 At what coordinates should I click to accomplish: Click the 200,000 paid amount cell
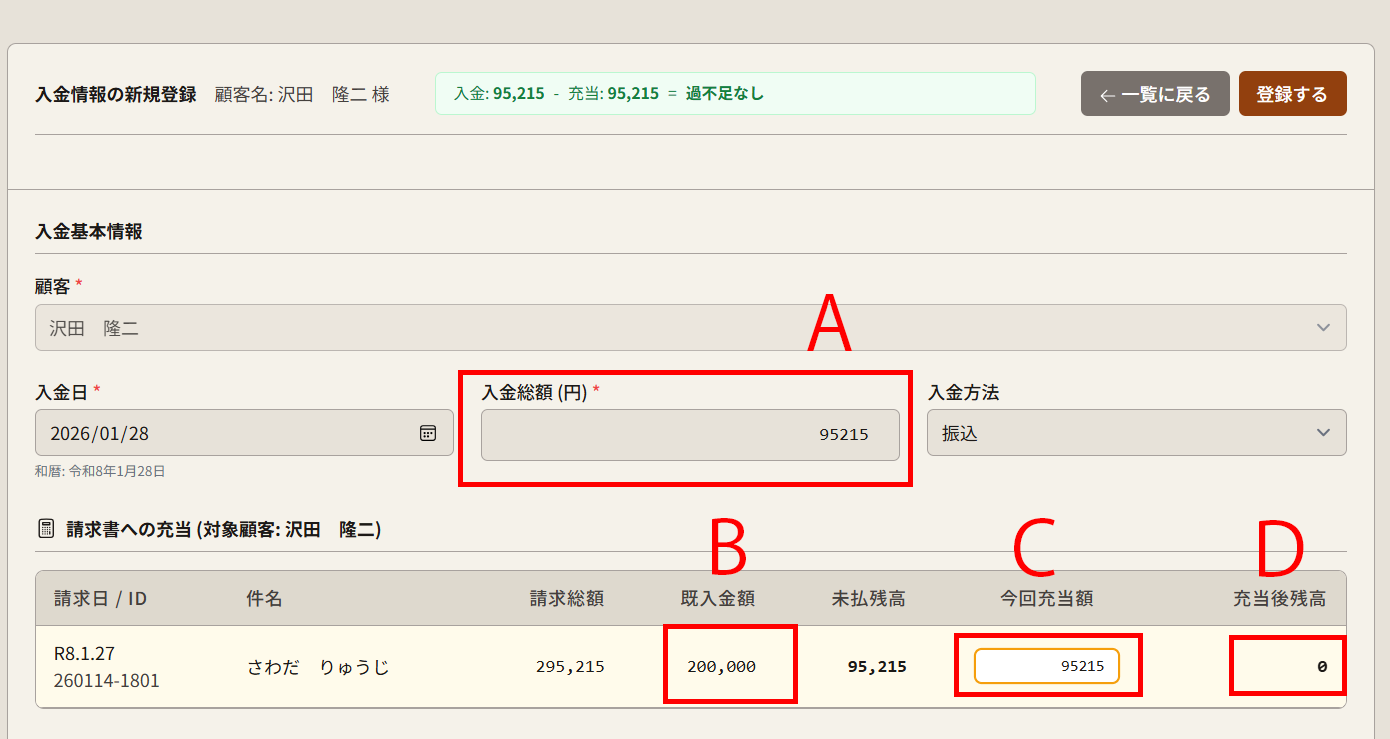[x=721, y=667]
